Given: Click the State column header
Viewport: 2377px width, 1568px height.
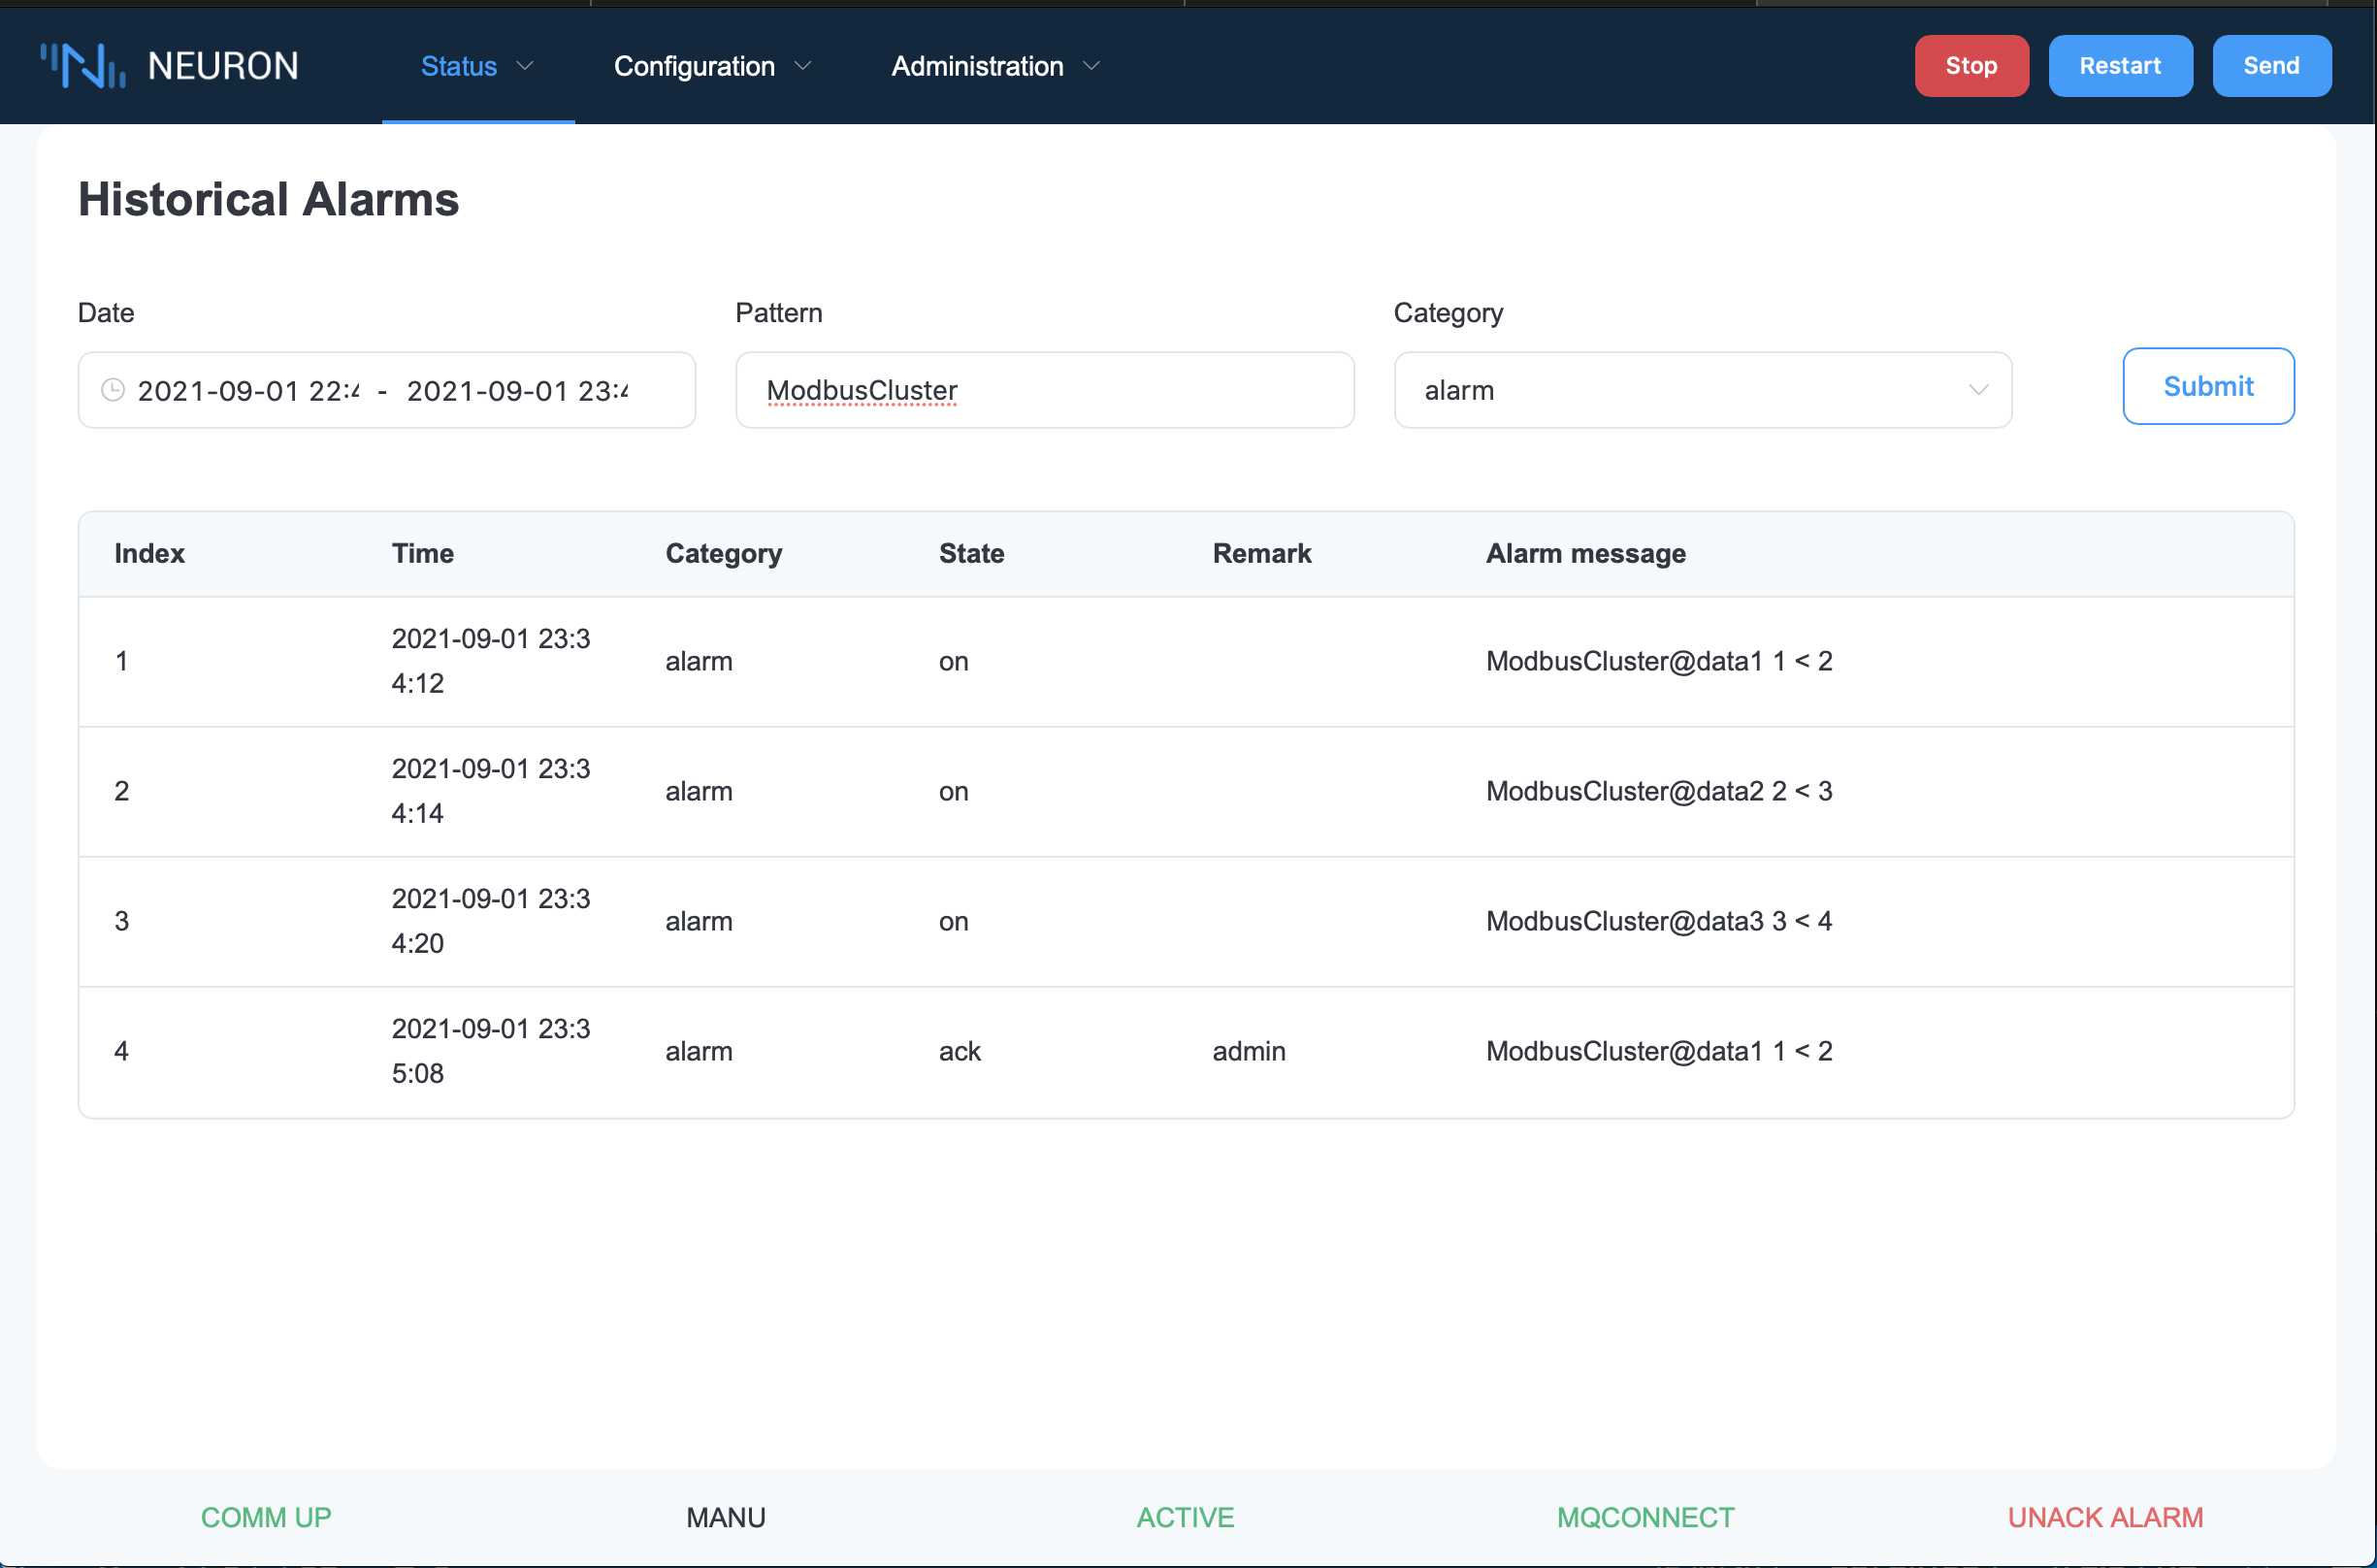Looking at the screenshot, I should point(971,553).
